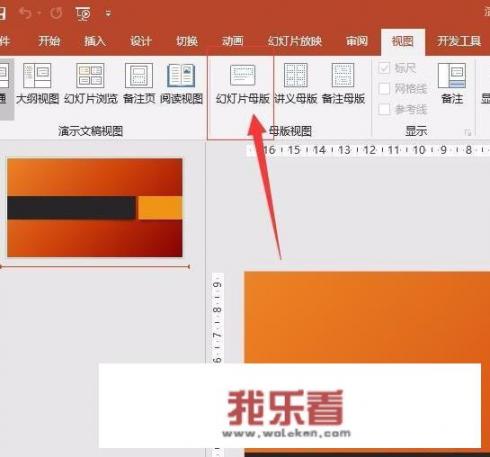490x457 pixels.
Task: Switch to Transitions (切换) tab
Action: pyautogui.click(x=187, y=41)
